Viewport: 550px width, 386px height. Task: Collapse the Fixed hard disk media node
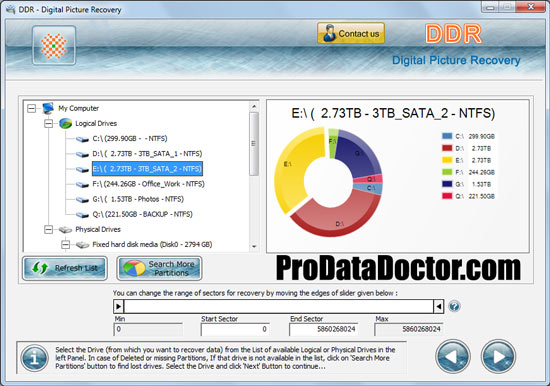click(65, 245)
